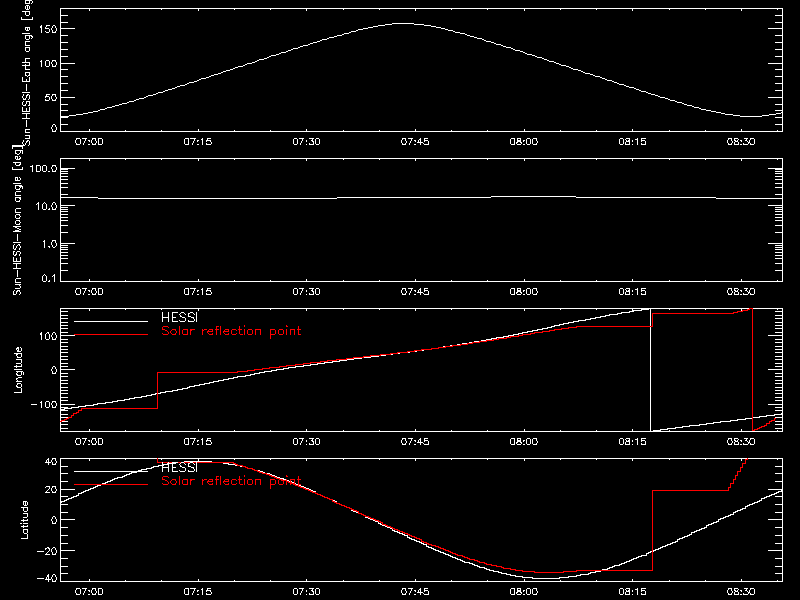Click the 40 tick on Latitude axis
The height and width of the screenshot is (600, 800).
(x=51, y=462)
